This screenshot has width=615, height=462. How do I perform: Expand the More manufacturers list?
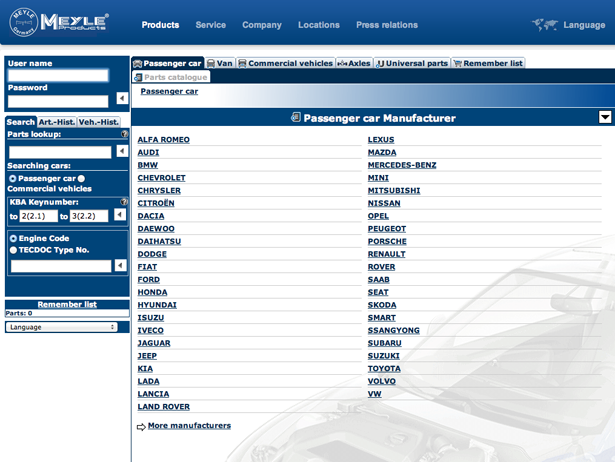[x=188, y=426]
